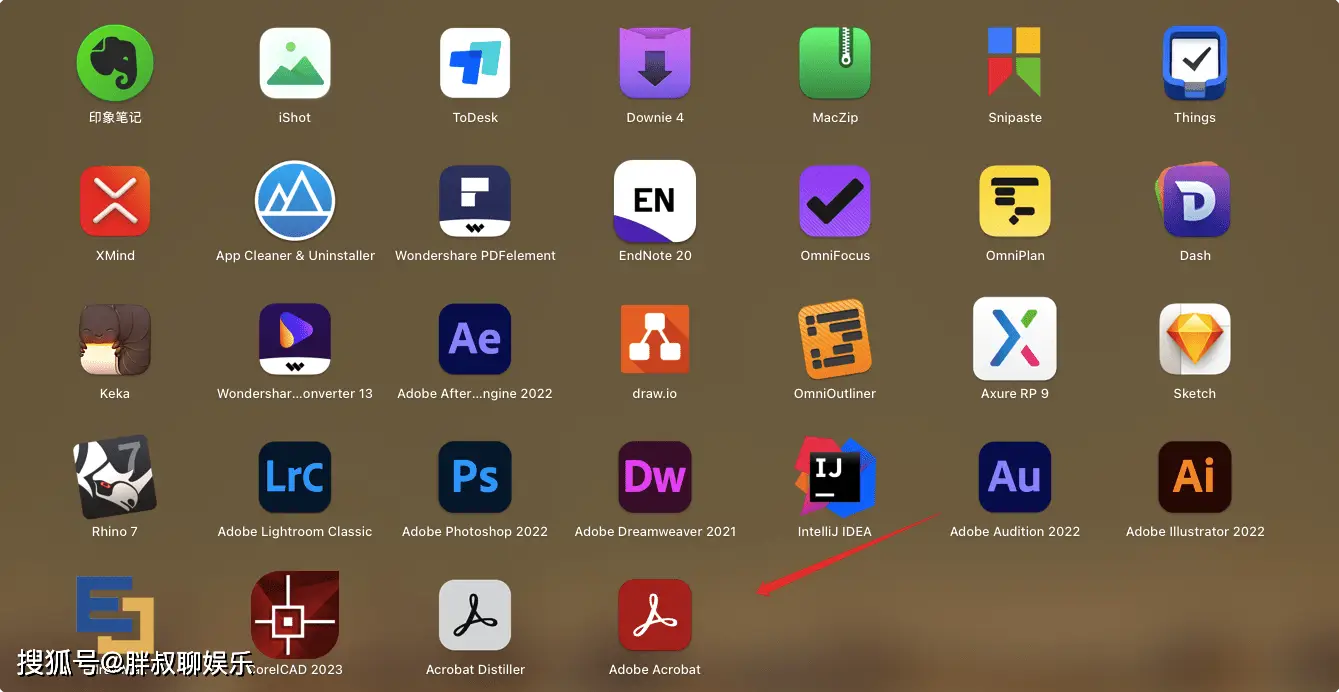Open Acrobat Distiller
The image size is (1339, 692).
(474, 614)
